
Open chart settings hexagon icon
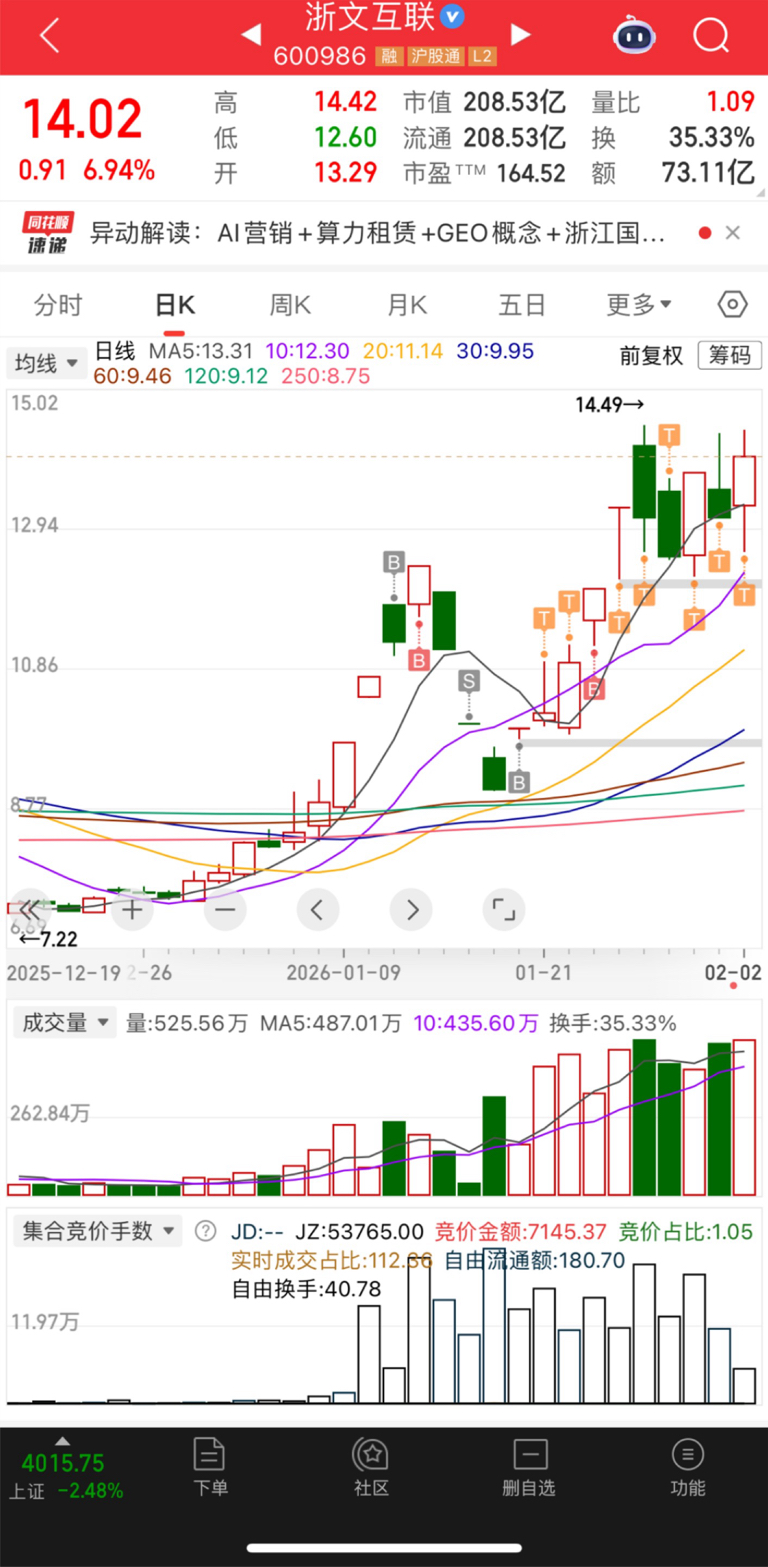[733, 304]
